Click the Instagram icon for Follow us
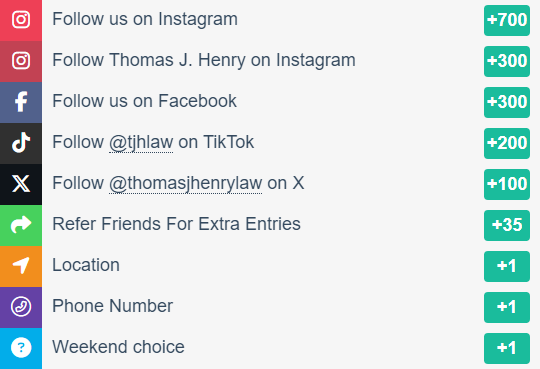 click(x=21, y=19)
